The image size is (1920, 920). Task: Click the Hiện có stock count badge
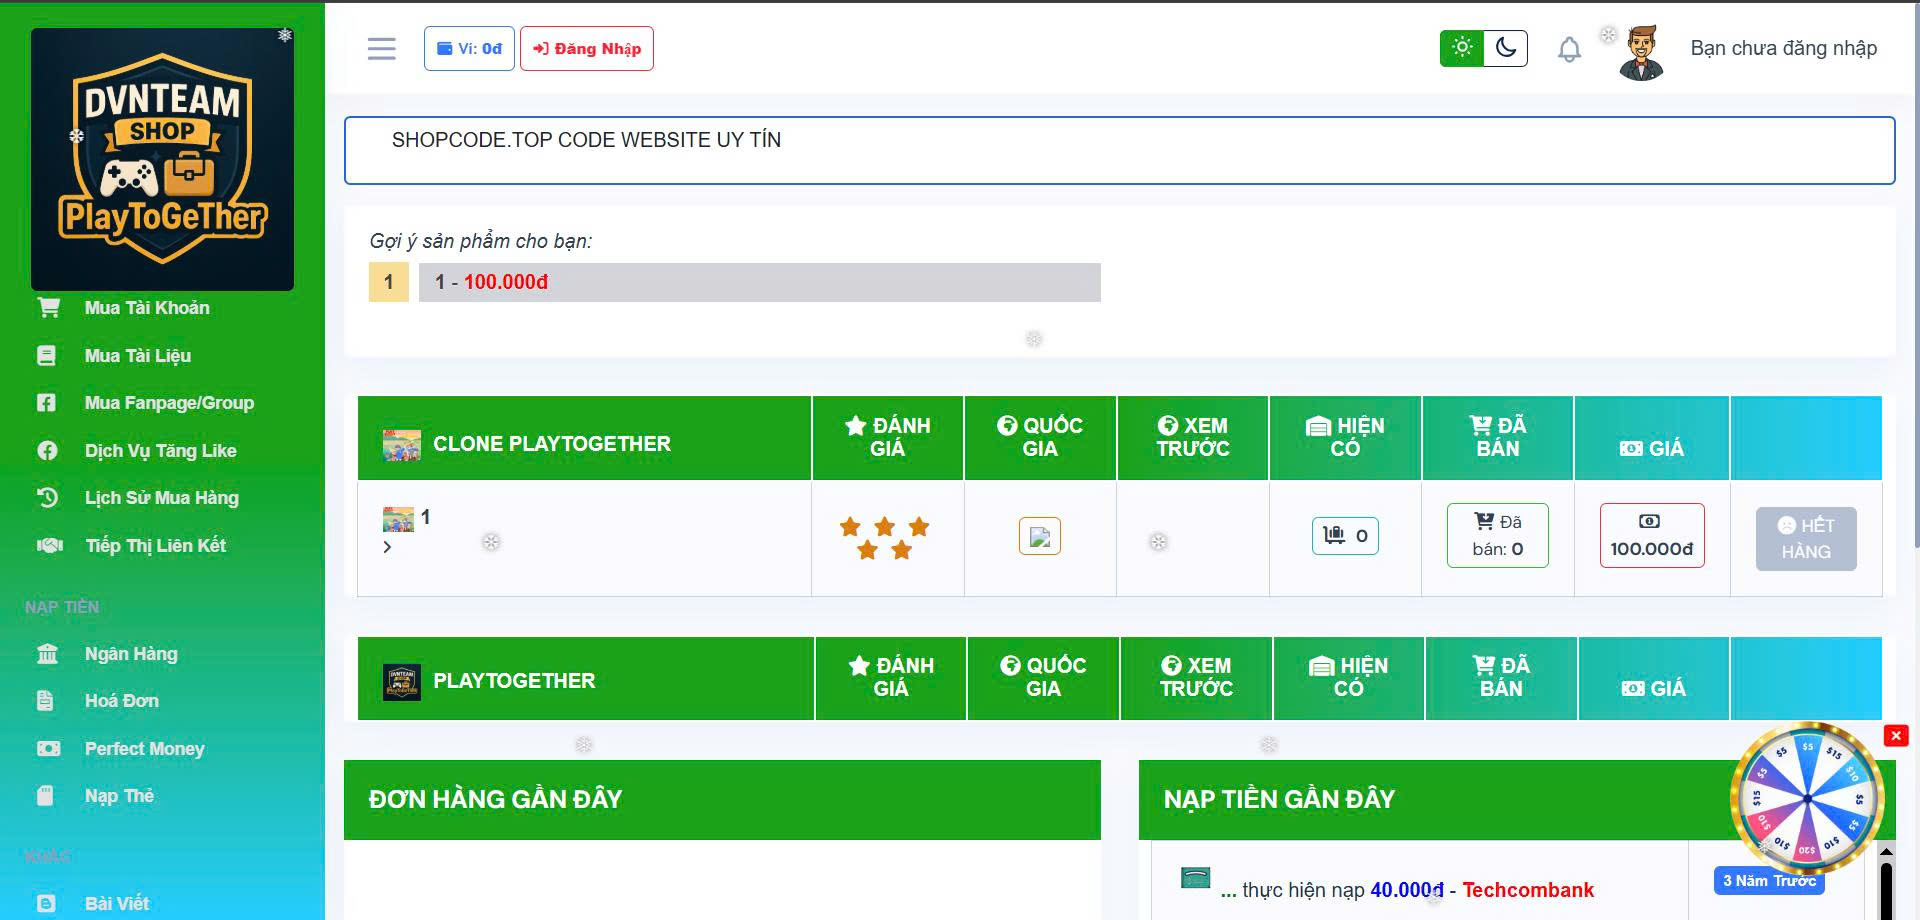pyautogui.click(x=1345, y=536)
